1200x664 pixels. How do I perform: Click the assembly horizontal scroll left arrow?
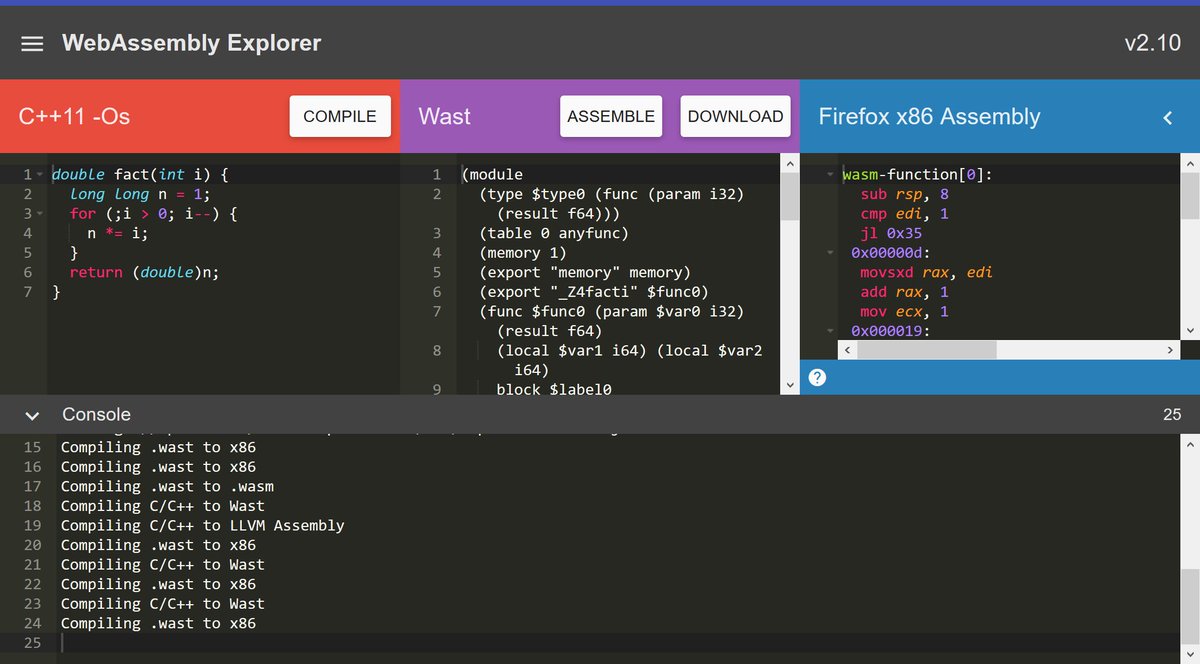[846, 350]
